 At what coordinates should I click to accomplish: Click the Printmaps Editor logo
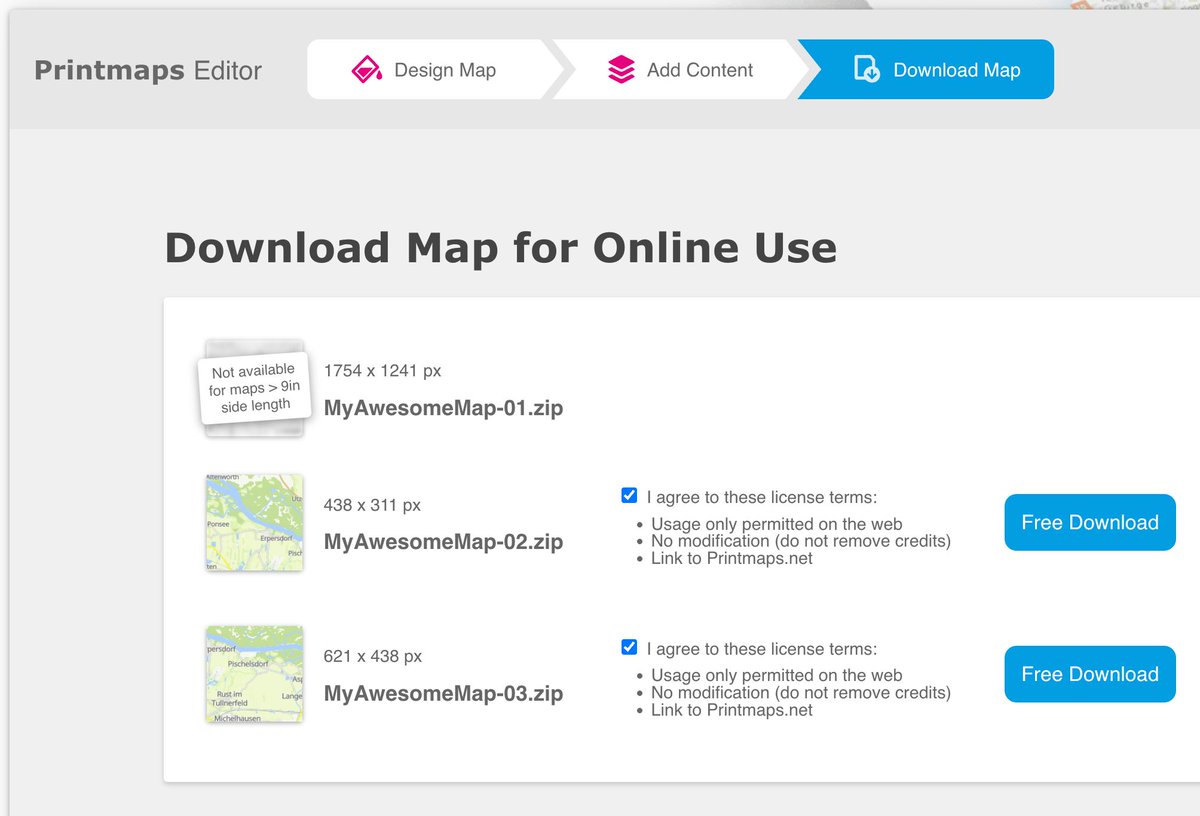148,71
